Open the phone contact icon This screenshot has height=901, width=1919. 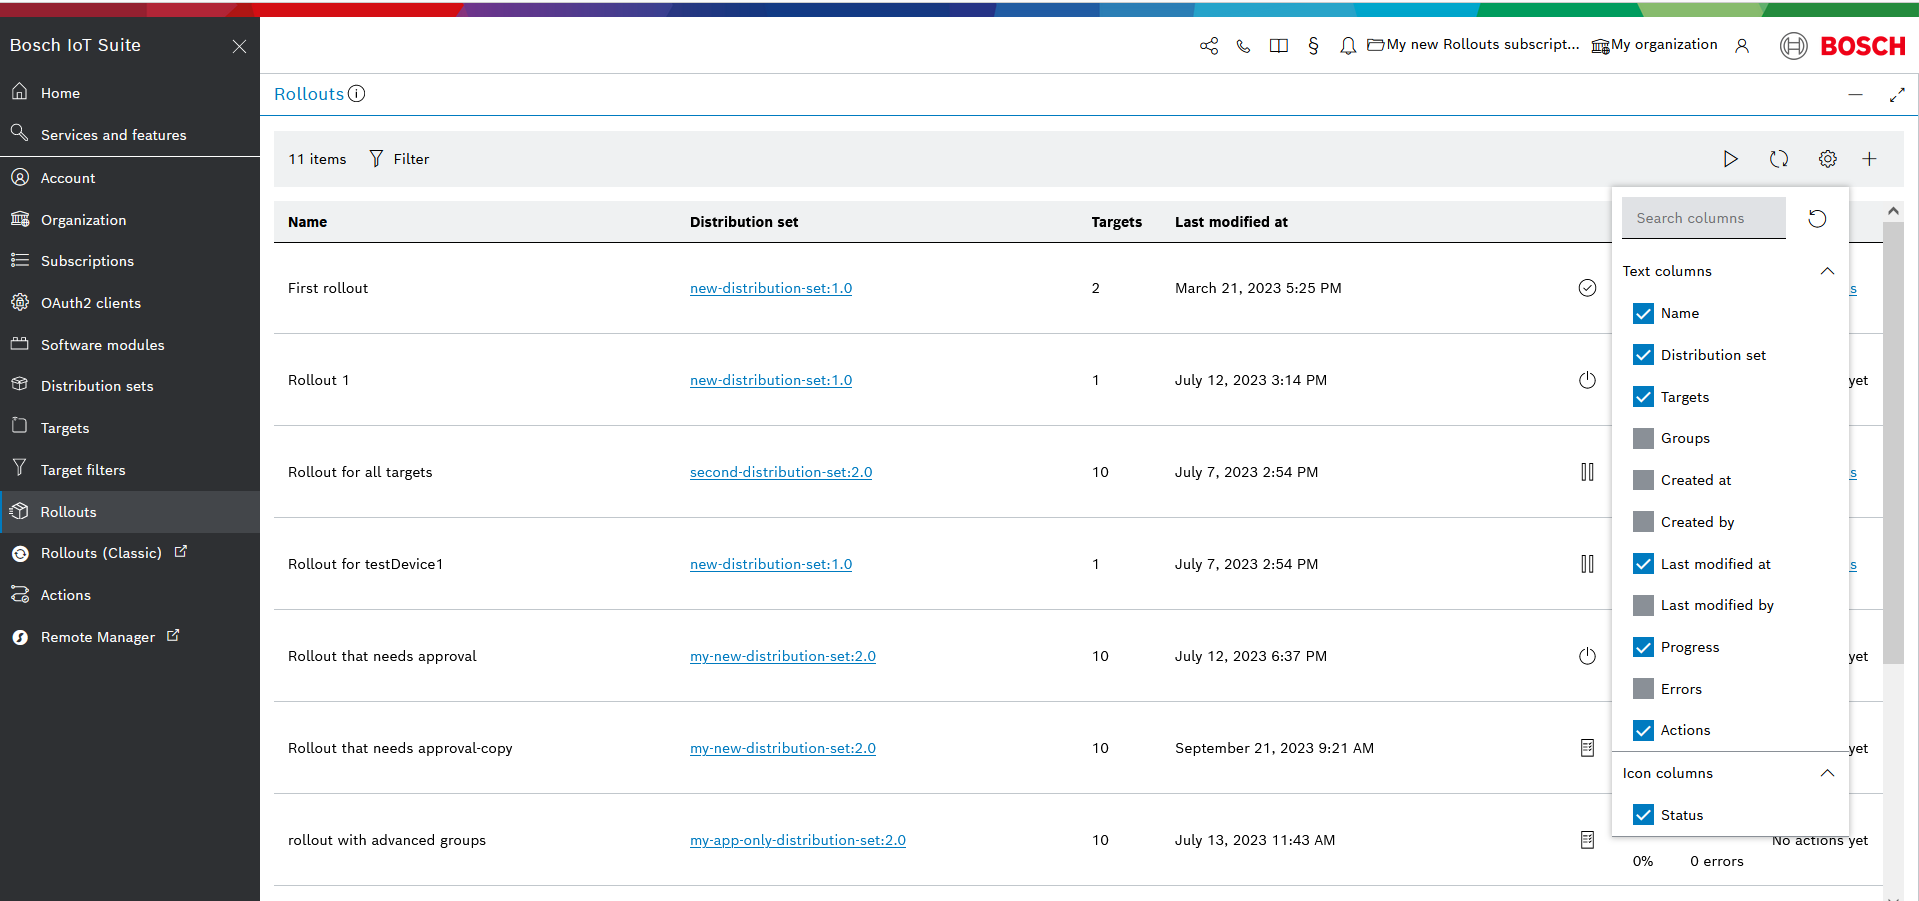(x=1243, y=46)
